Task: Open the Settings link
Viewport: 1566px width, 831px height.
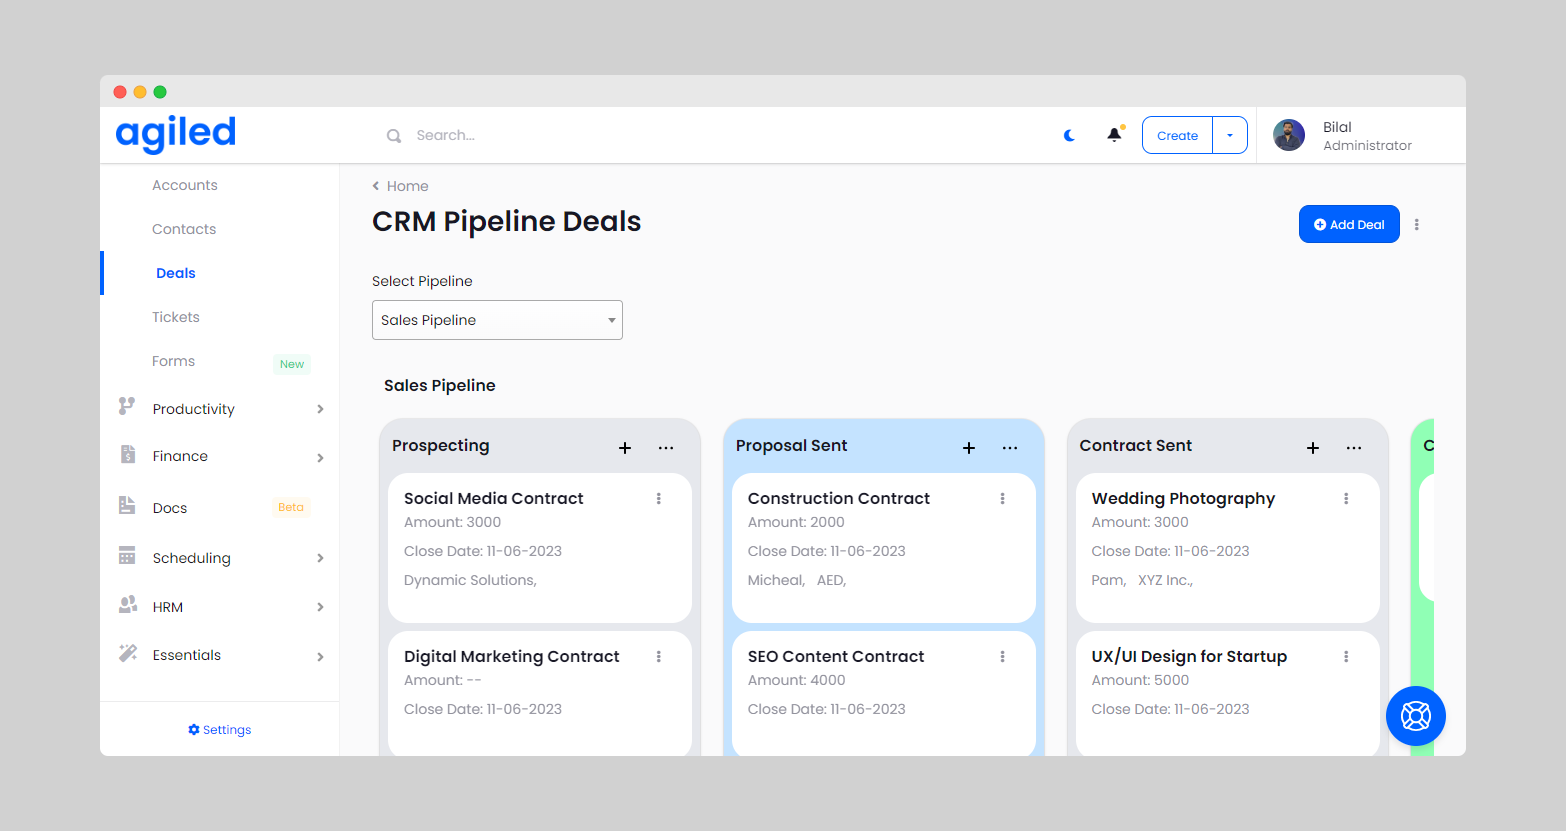Action: click(220, 730)
